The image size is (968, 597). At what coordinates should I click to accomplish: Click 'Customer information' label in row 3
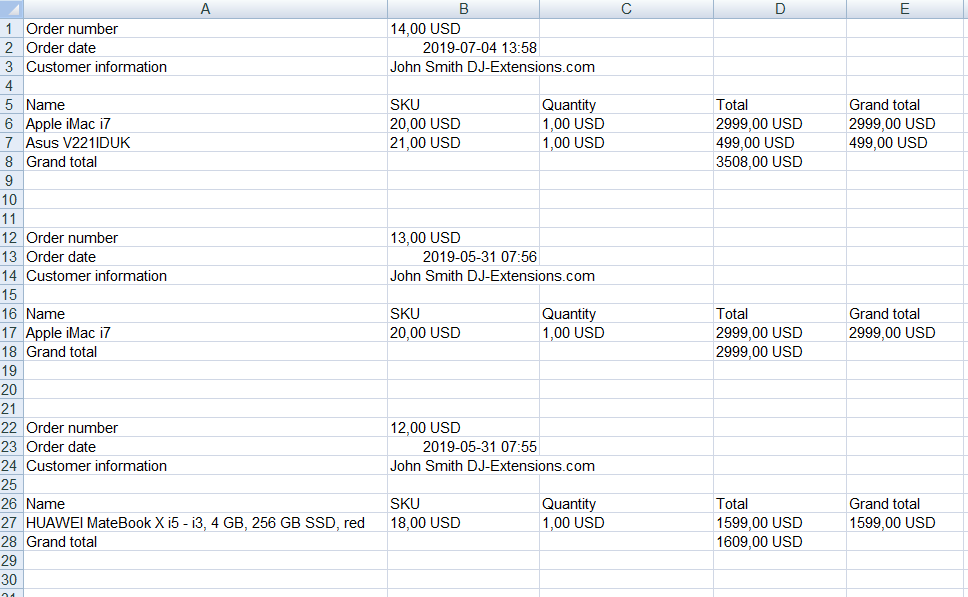(96, 67)
